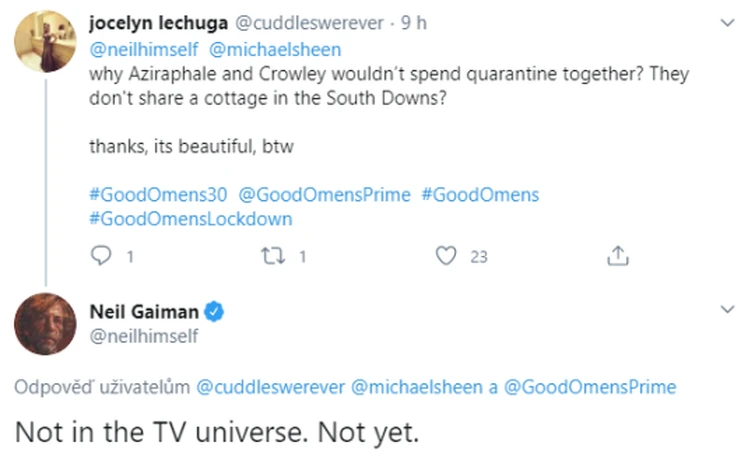
Task: Open Neil Gaiman's avatar photo
Action: click(x=44, y=323)
